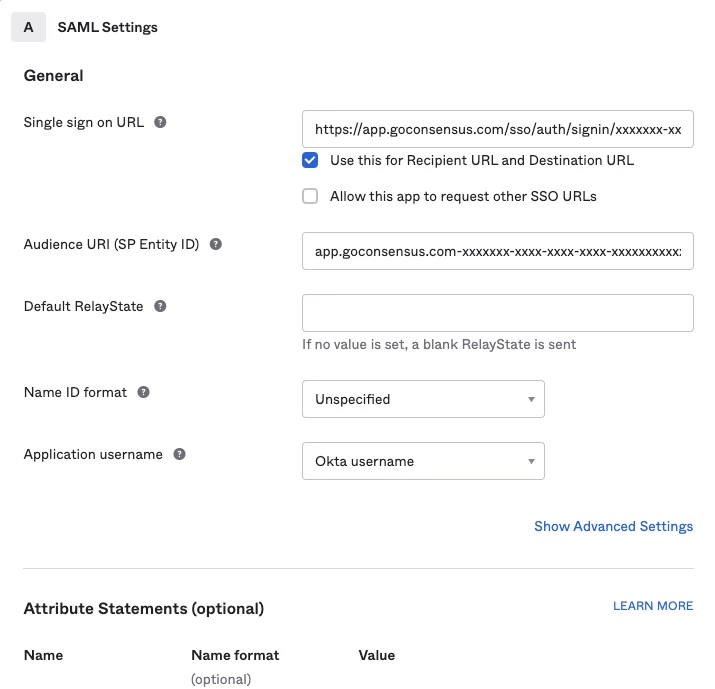
Task: Click the Attribute Statements (optional) heading
Action: [143, 608]
